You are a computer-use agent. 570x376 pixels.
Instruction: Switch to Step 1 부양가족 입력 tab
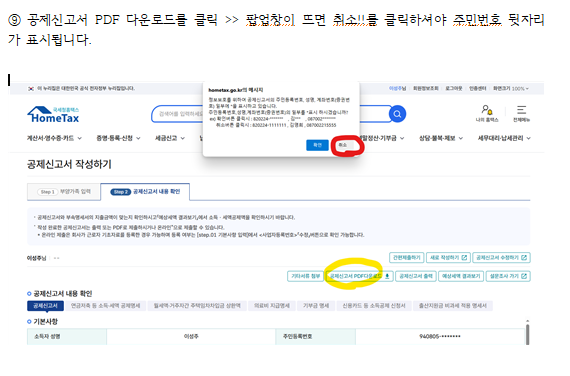tap(64, 192)
